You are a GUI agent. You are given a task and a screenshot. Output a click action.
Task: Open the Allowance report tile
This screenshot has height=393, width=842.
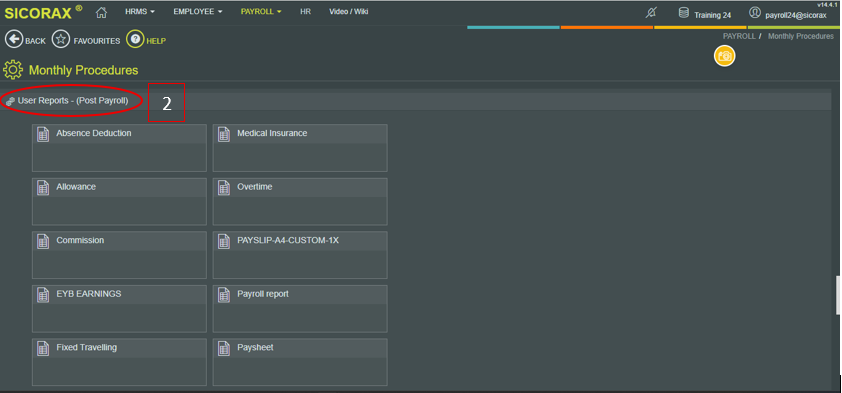[119, 202]
